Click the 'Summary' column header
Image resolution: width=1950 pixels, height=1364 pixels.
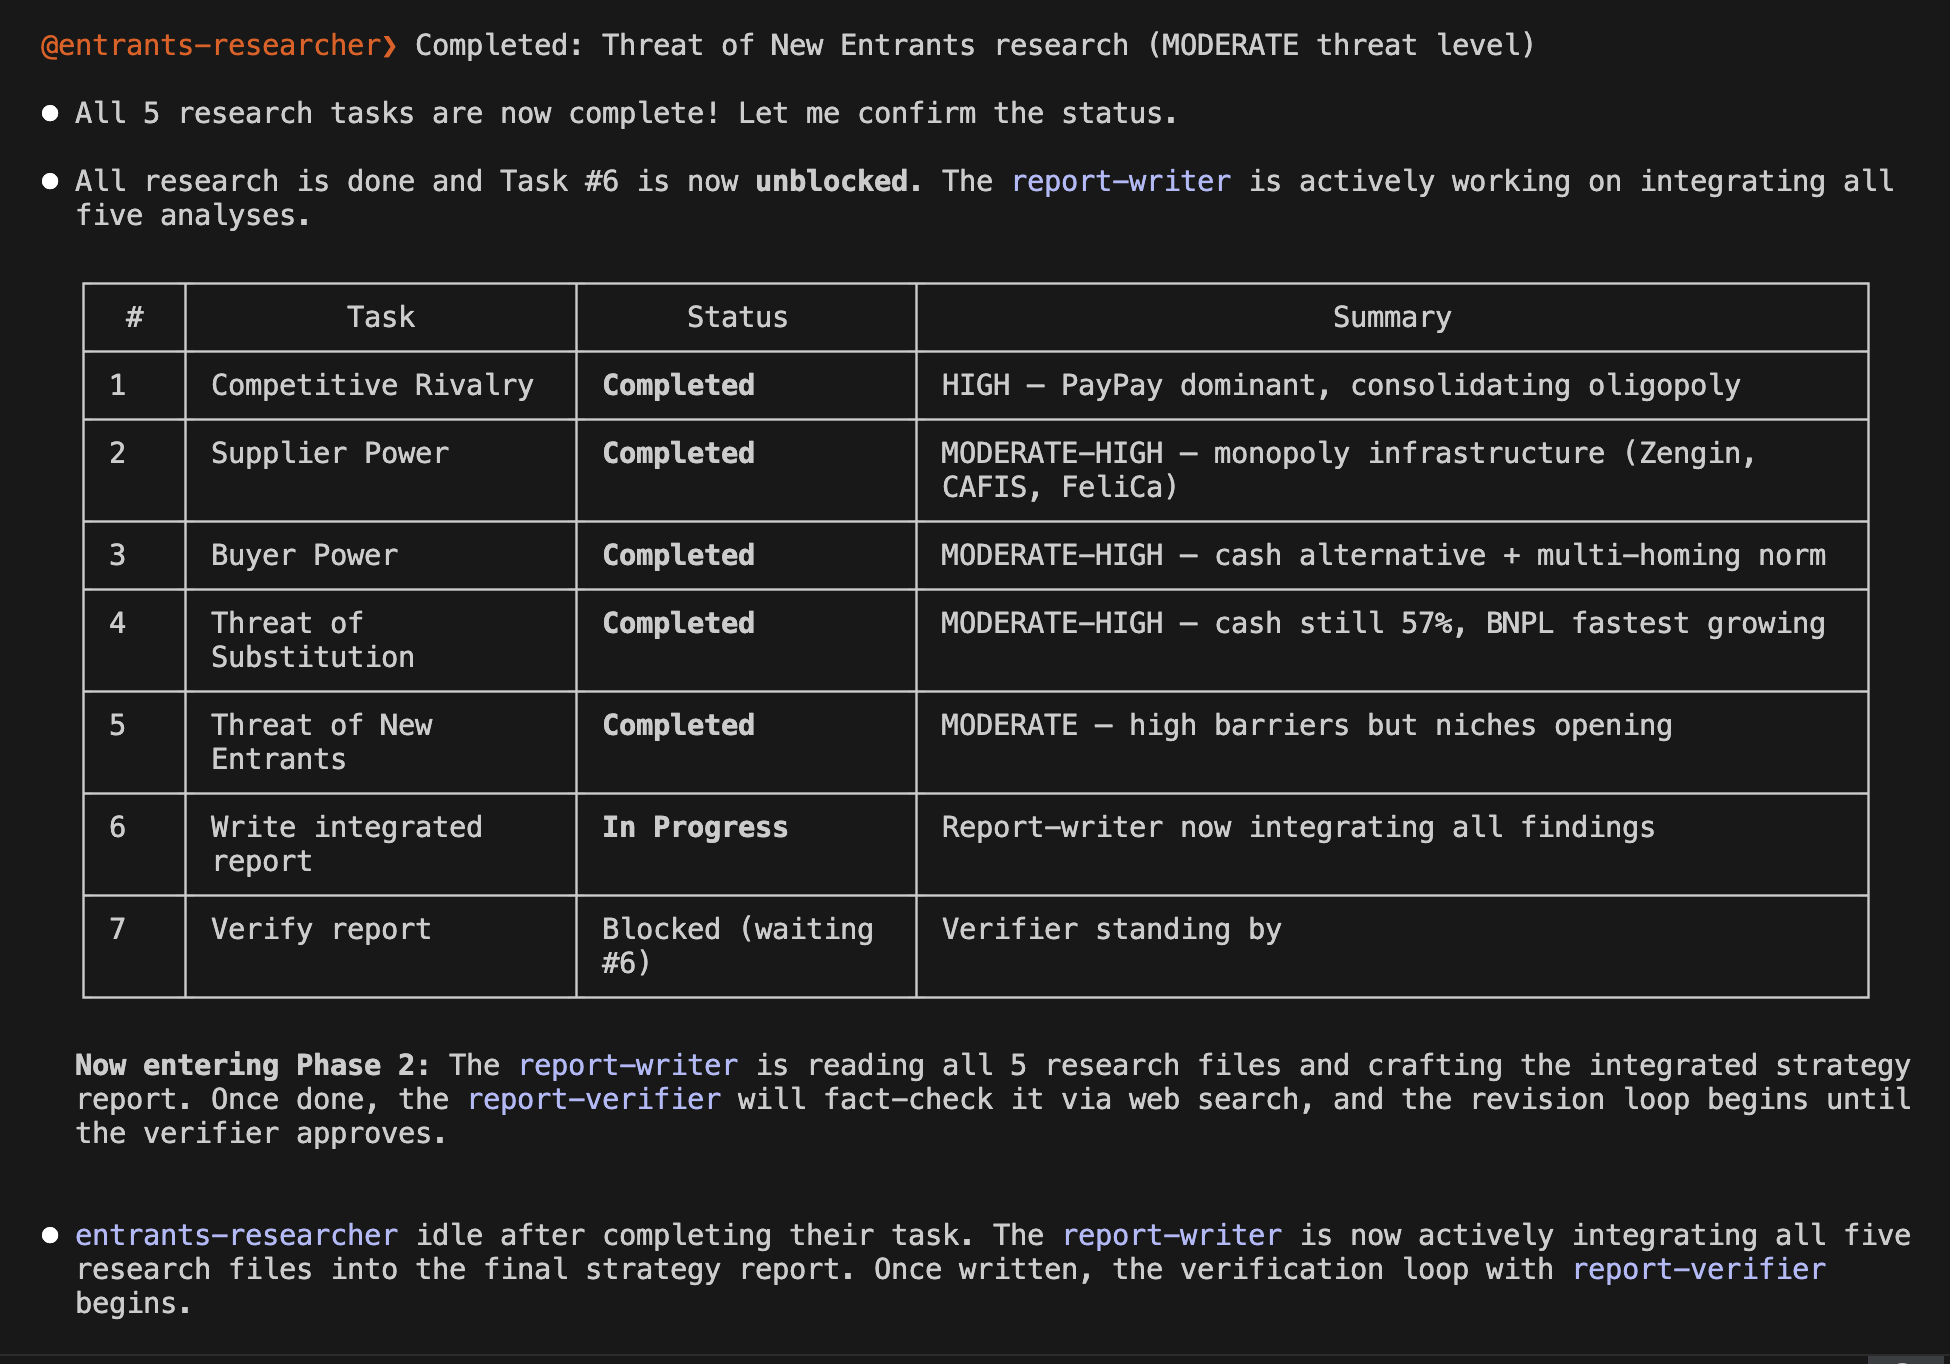(1391, 318)
